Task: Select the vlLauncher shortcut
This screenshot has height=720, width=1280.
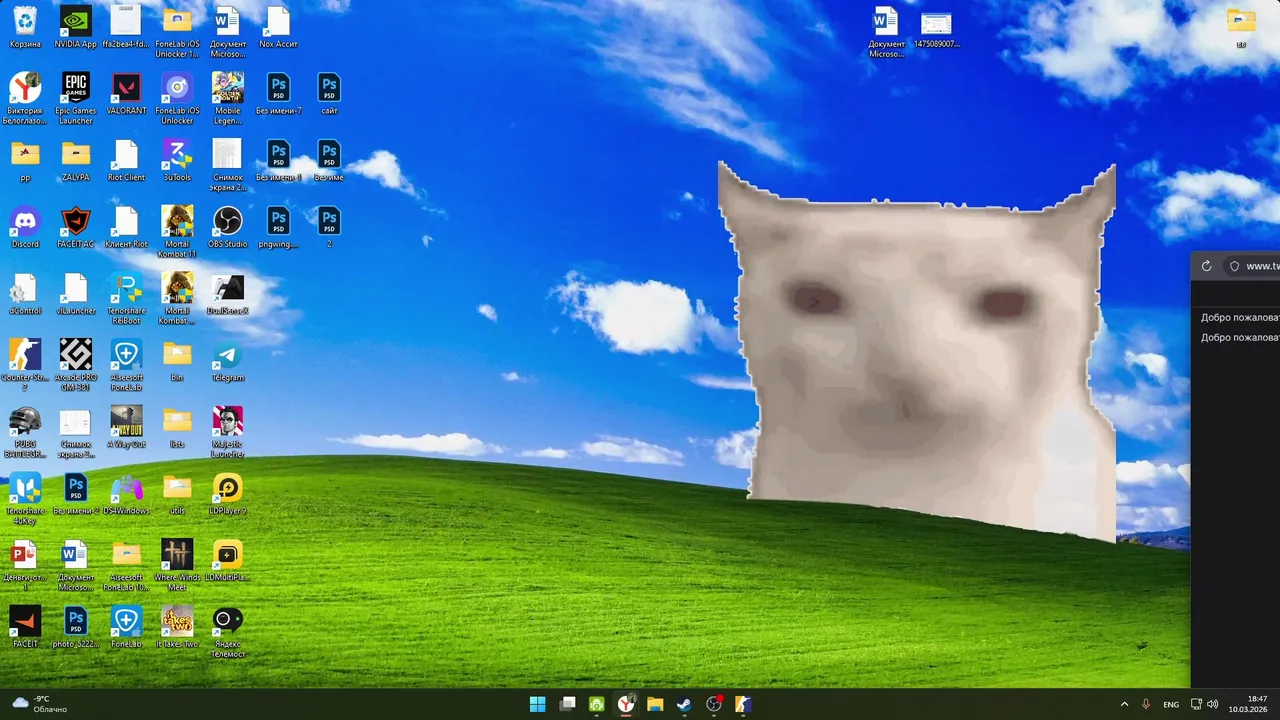Action: (76, 294)
